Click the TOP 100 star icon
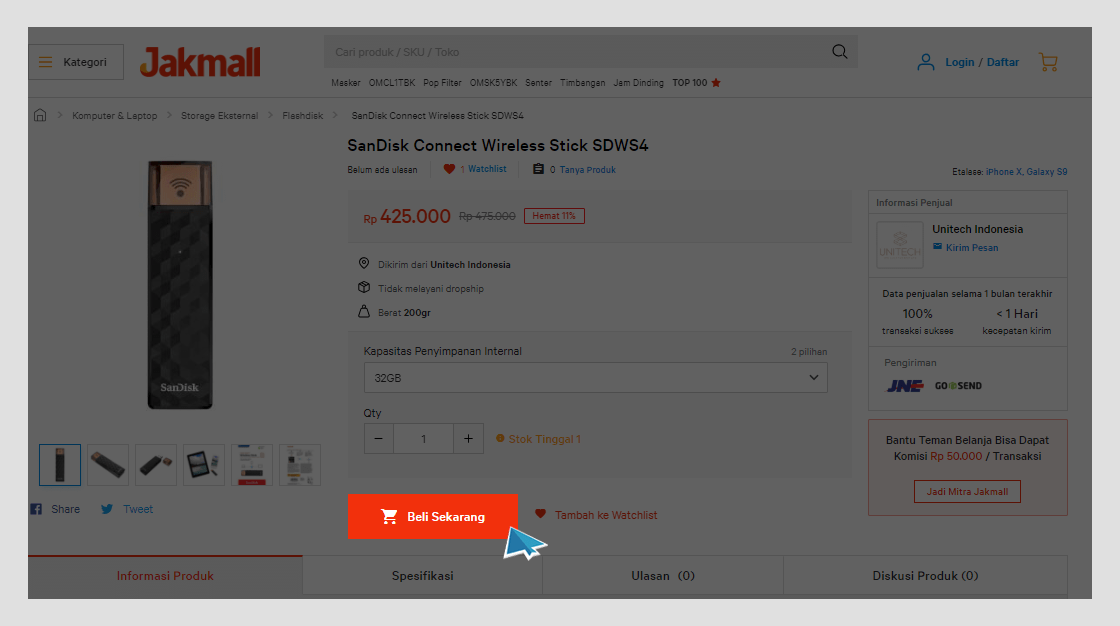Screen dimensions: 1120x626 [x=716, y=83]
